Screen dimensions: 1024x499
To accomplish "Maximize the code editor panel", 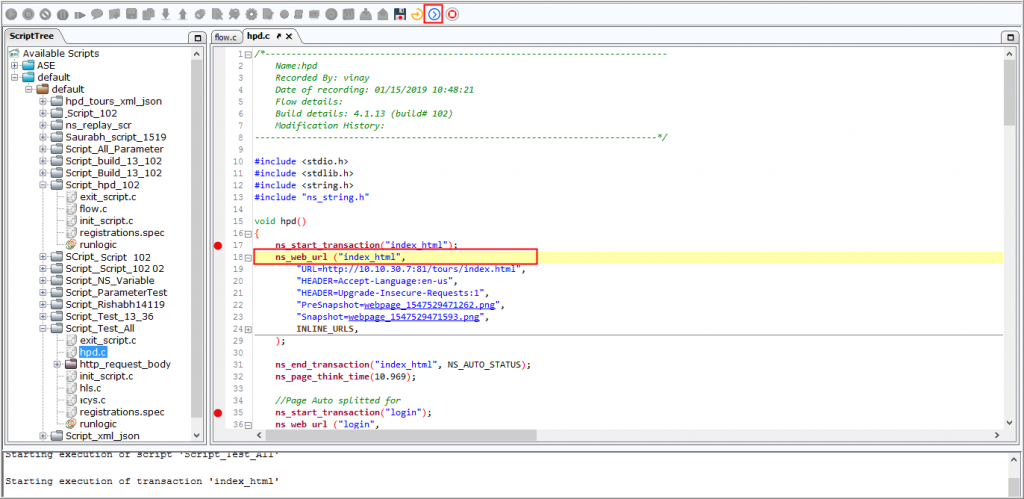I will tap(1010, 37).
